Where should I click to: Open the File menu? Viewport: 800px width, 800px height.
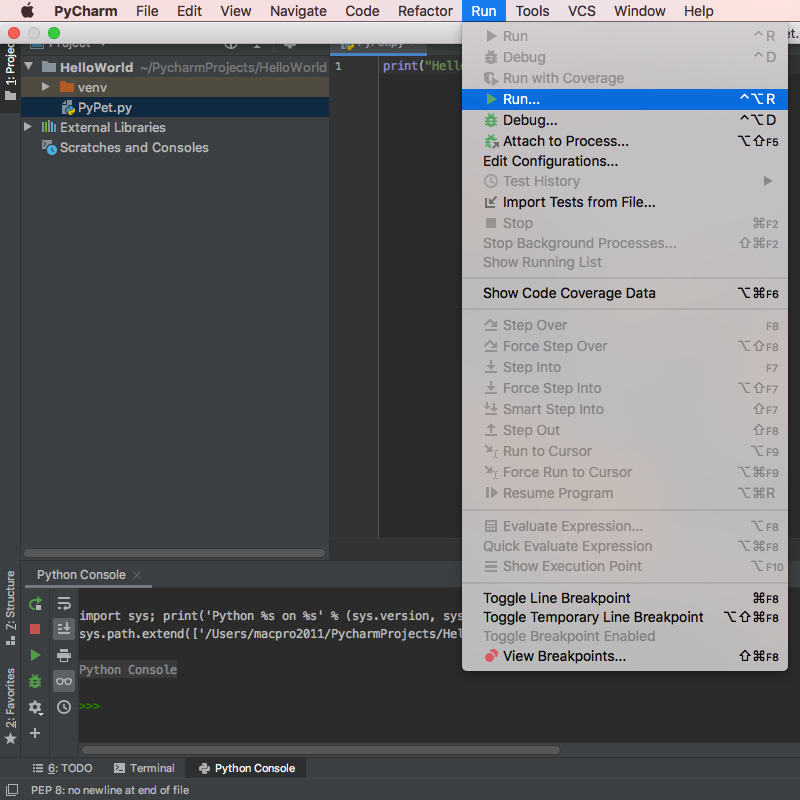click(147, 11)
